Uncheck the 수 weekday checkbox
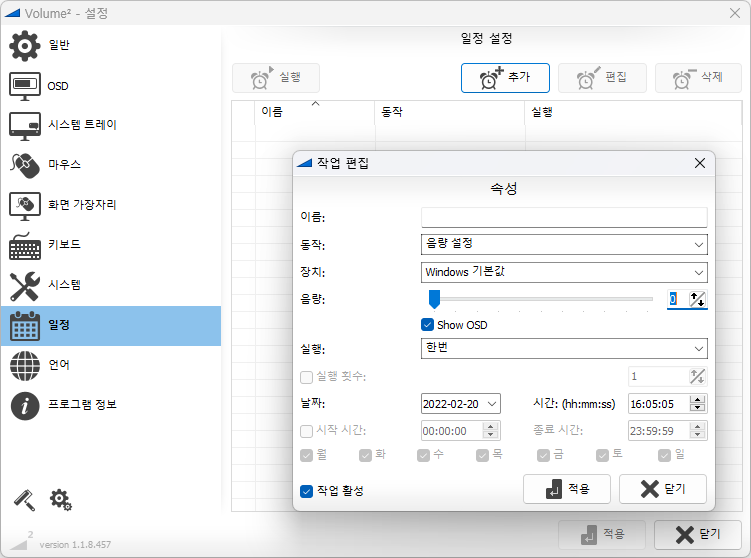 tap(423, 455)
